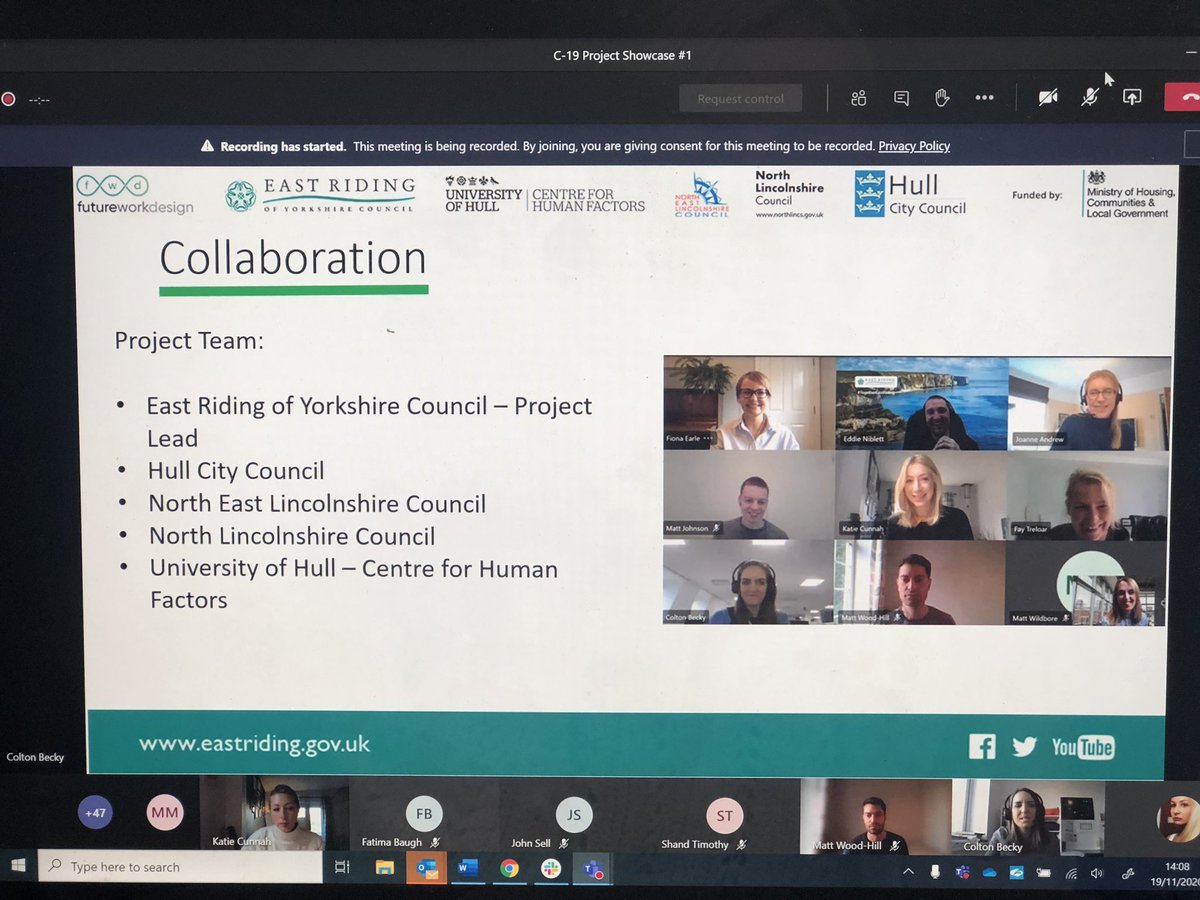Toggle the camera on
The height and width of the screenshot is (900, 1200).
click(1048, 97)
